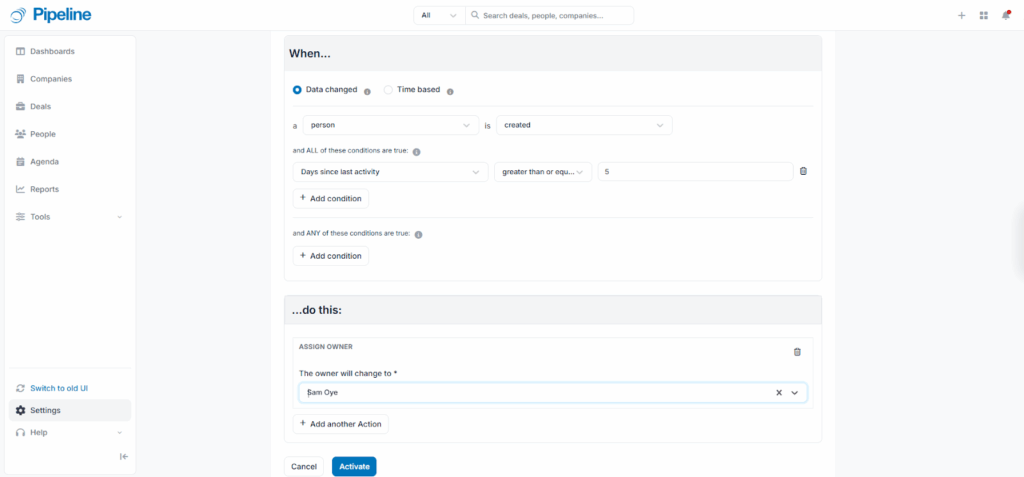Open the All search filter dropdown
The width and height of the screenshot is (1024, 477).
click(439, 16)
